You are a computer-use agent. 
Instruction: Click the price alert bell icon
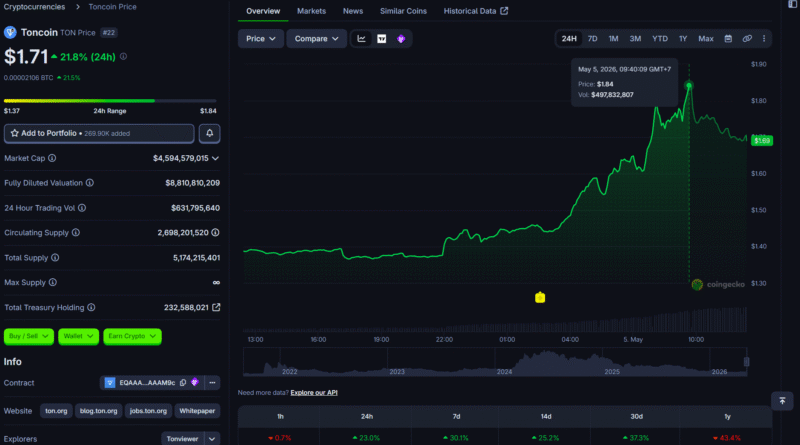[210, 133]
